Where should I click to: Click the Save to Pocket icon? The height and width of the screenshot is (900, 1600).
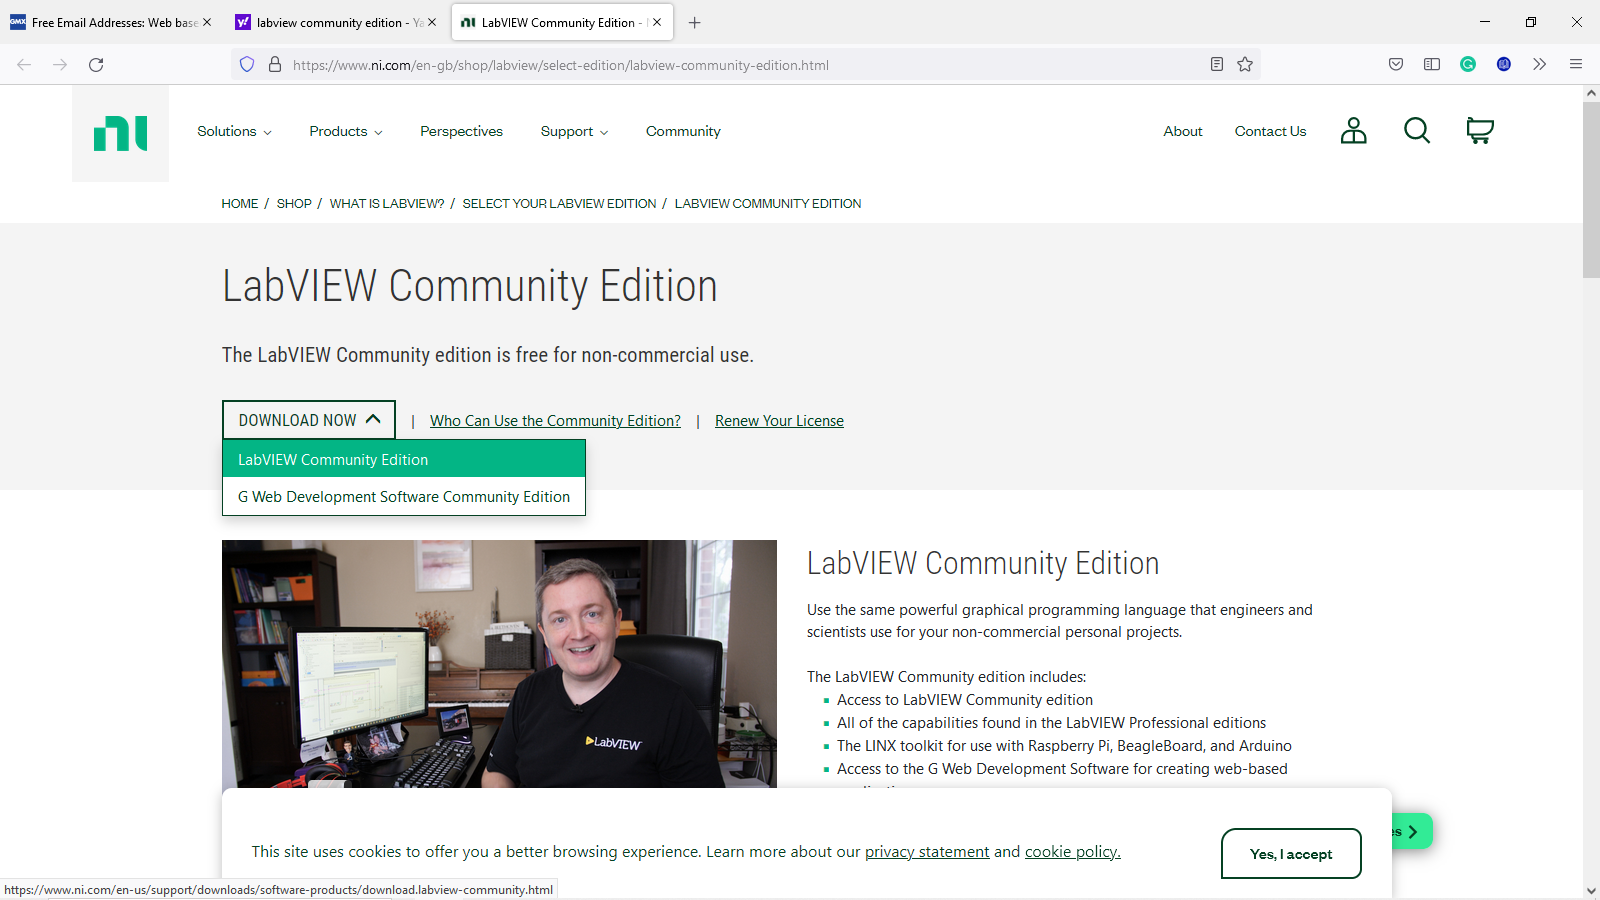pos(1396,65)
